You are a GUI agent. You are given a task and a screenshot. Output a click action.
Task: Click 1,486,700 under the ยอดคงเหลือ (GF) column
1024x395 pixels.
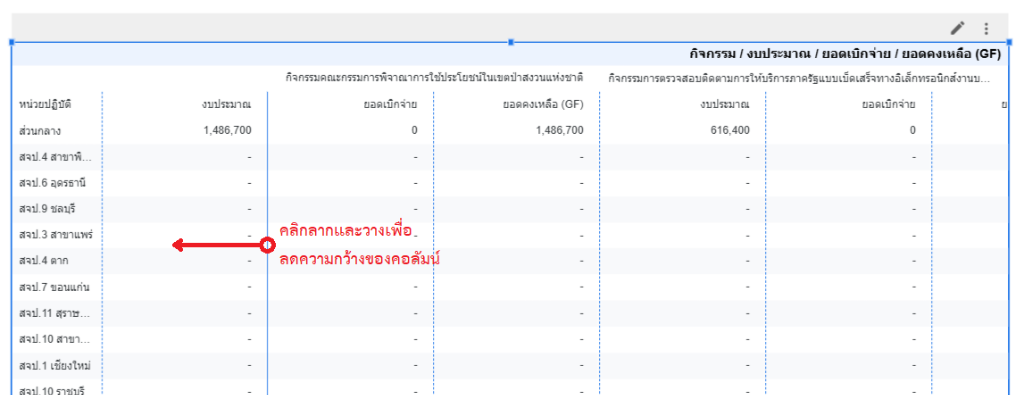(x=560, y=131)
